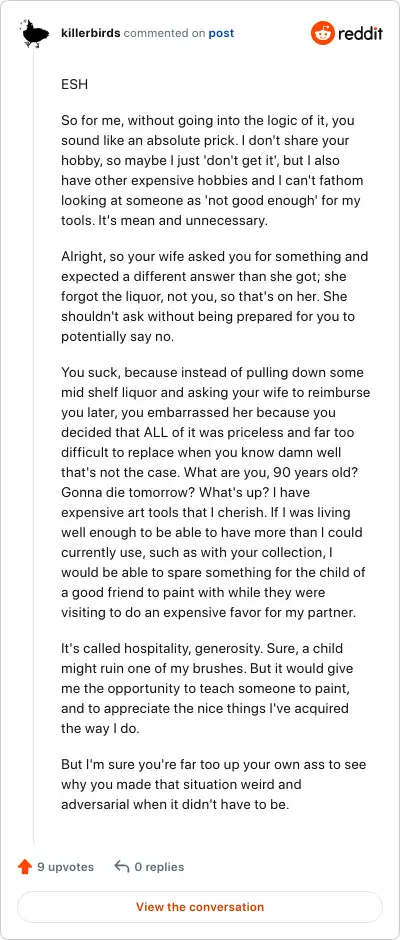Click the "reddit" wordmark text

click(x=360, y=34)
